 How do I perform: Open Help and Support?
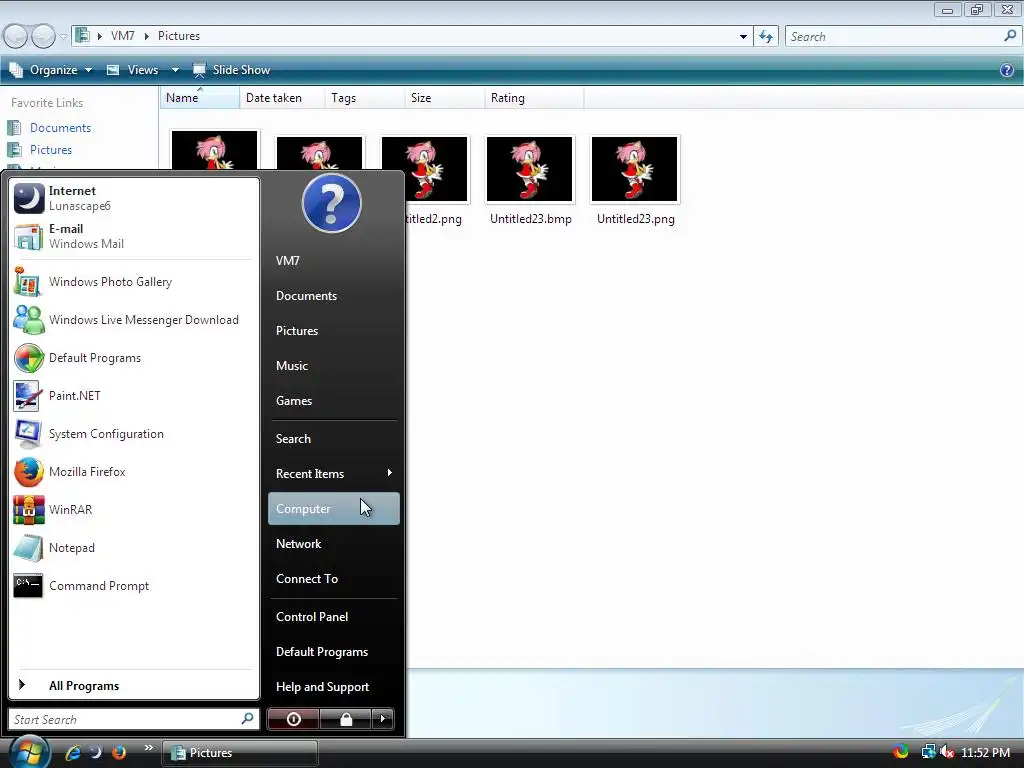333,687
